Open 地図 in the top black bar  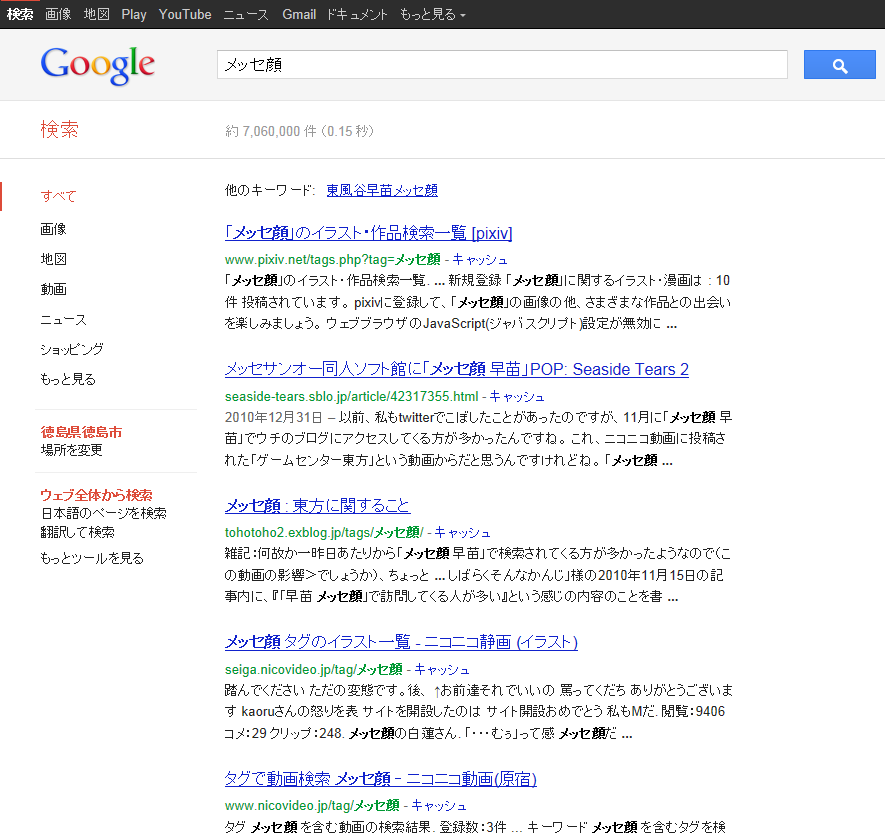point(97,14)
